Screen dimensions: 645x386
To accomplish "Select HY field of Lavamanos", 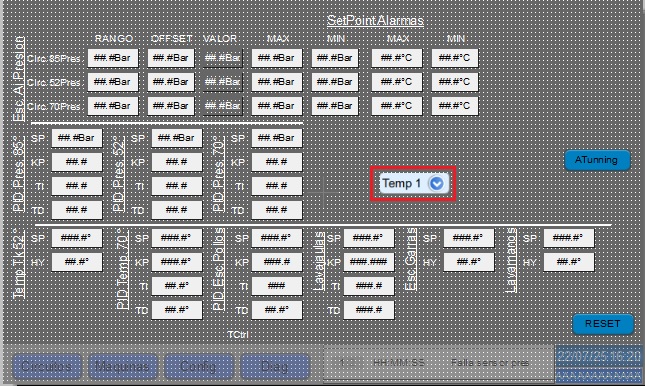I will [x=568, y=262].
